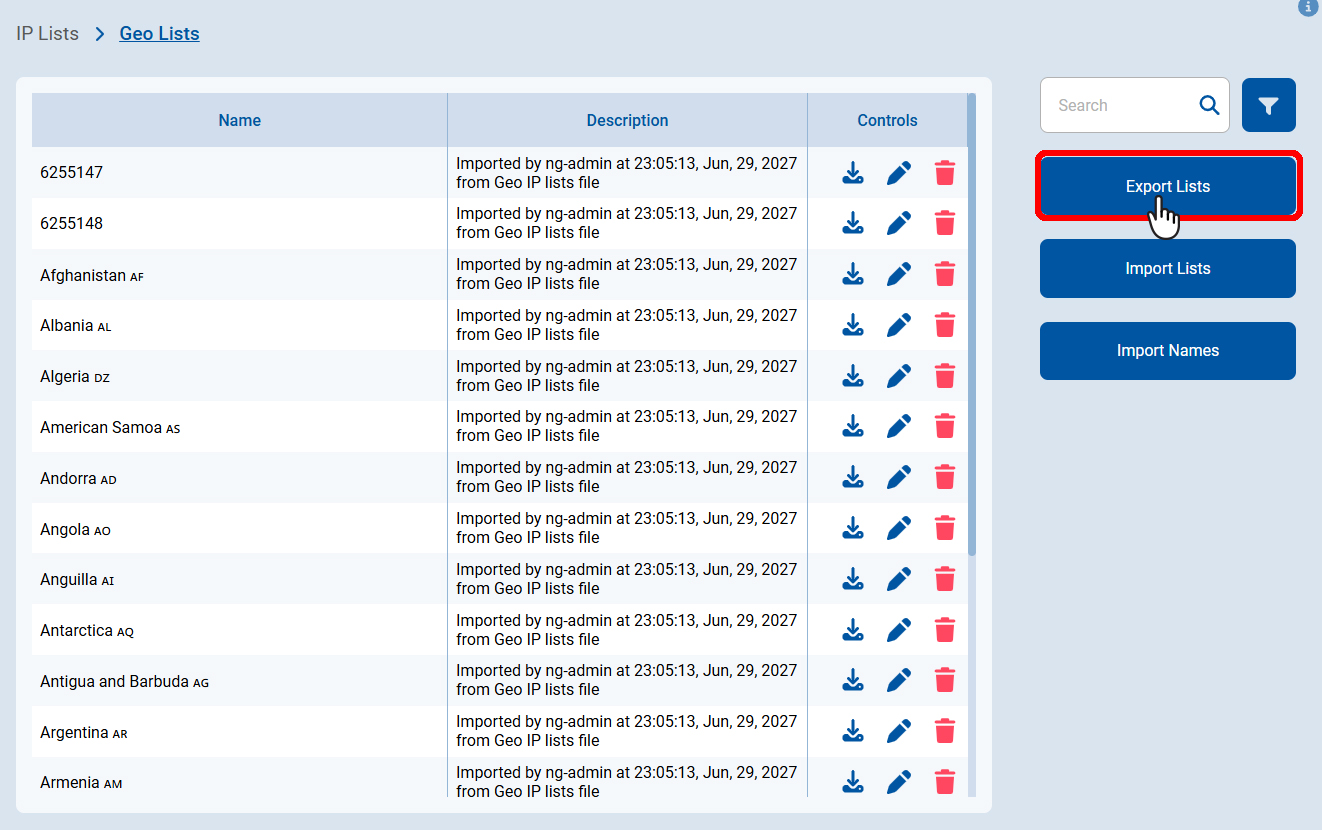Edit the Argentina list

[899, 731]
